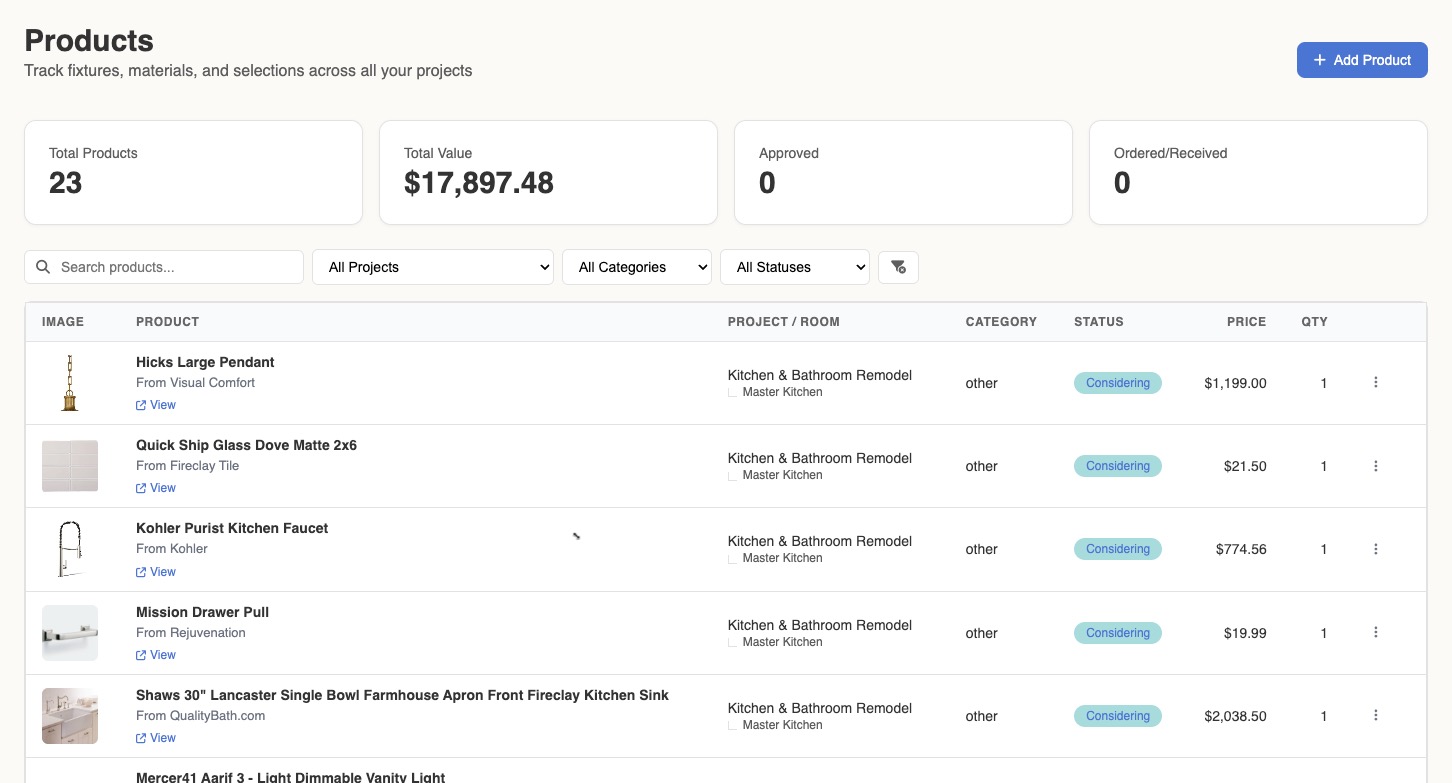
Task: Open the View link for the Shaws kitchen sink
Action: 160,738
